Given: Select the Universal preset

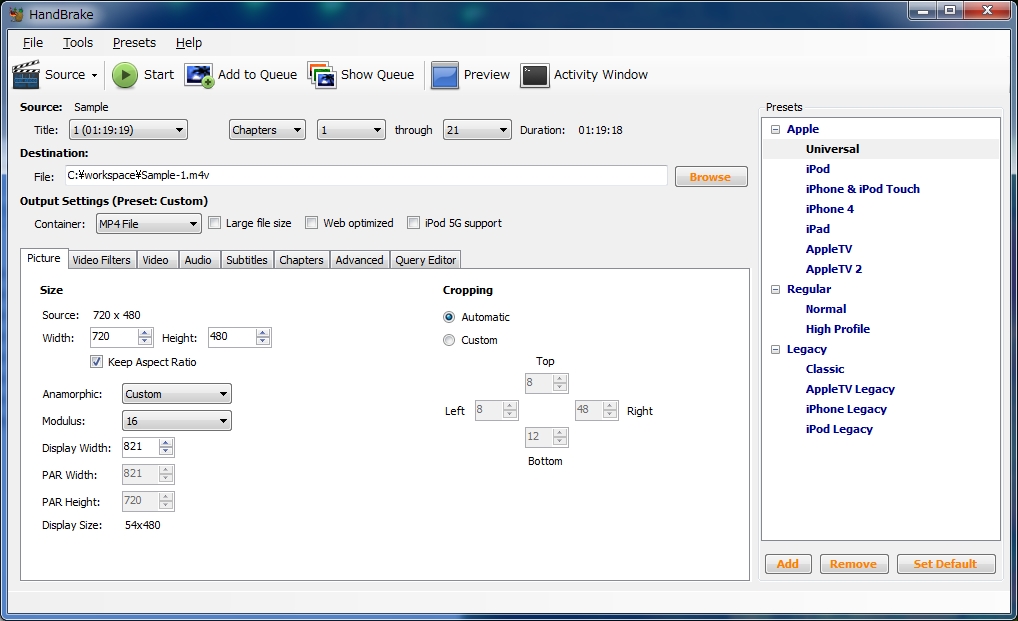Looking at the screenshot, I should (832, 149).
